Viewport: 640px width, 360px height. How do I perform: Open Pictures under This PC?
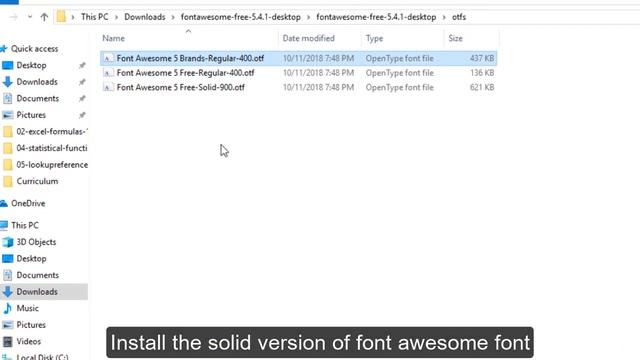(31, 325)
